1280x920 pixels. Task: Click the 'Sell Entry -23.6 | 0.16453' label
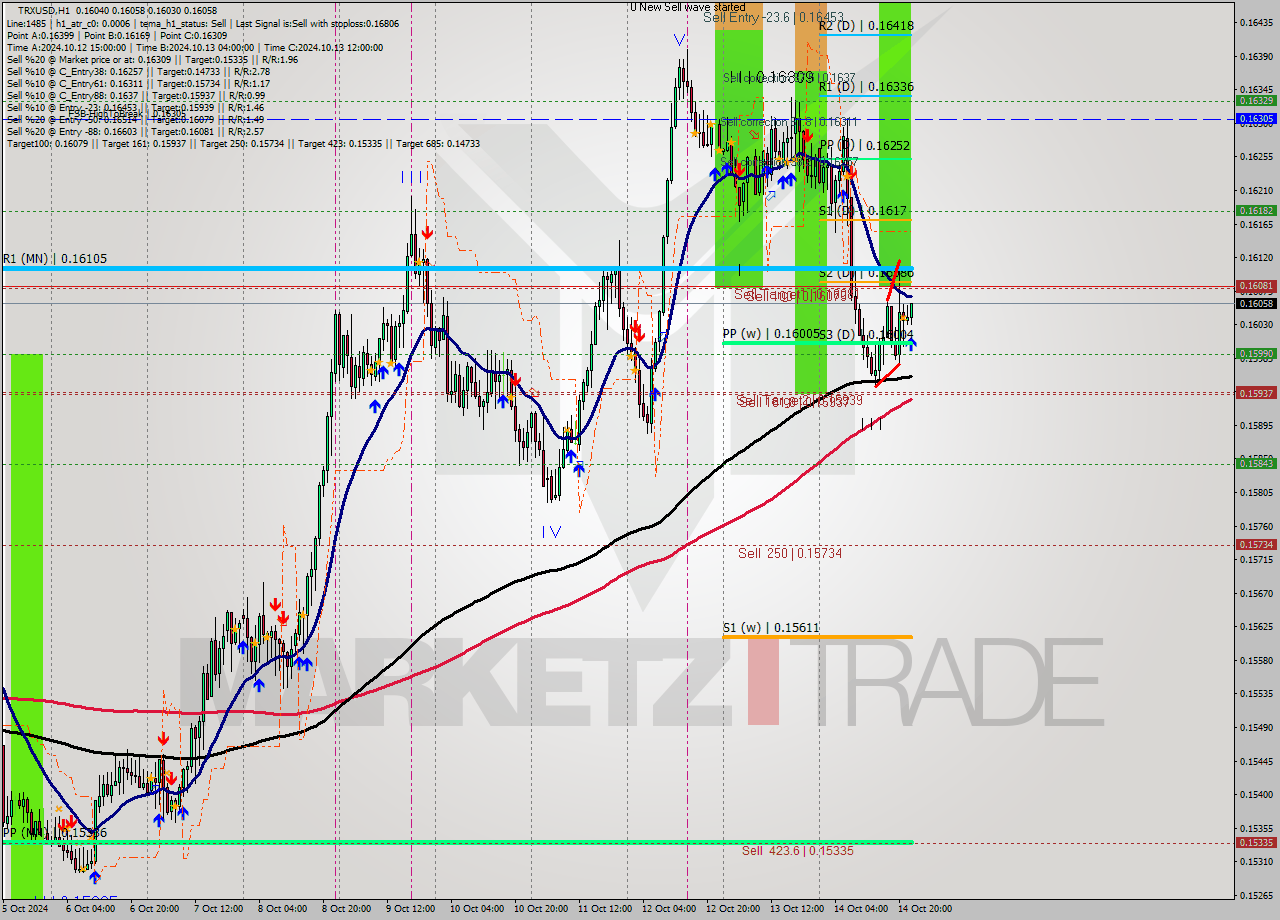click(773, 17)
